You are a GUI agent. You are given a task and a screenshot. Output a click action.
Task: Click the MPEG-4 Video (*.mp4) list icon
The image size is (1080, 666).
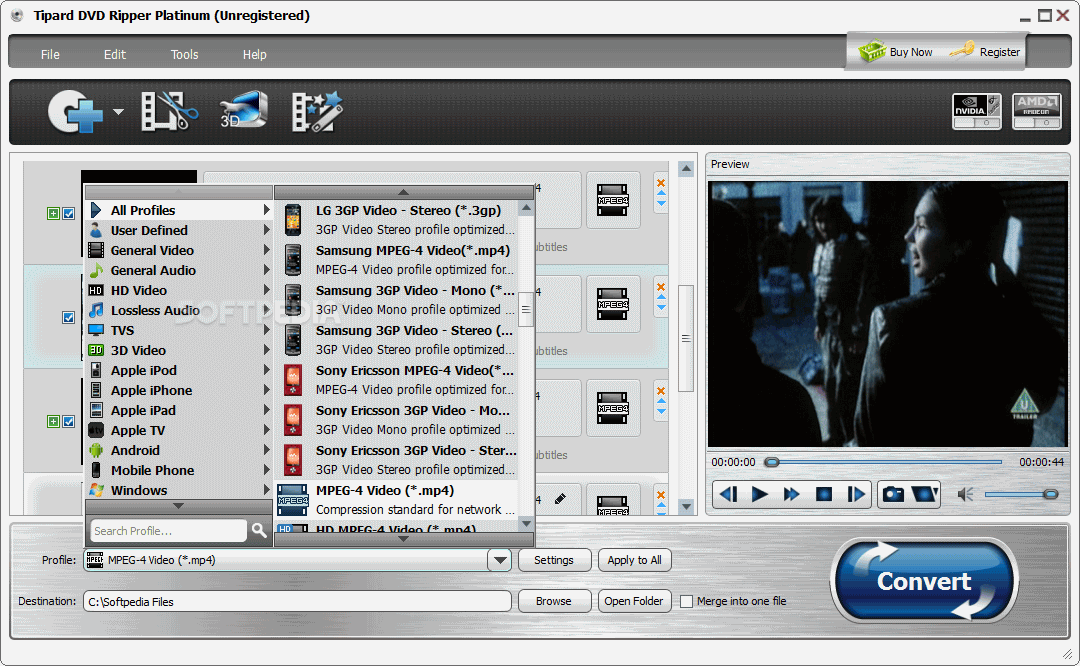[293, 500]
